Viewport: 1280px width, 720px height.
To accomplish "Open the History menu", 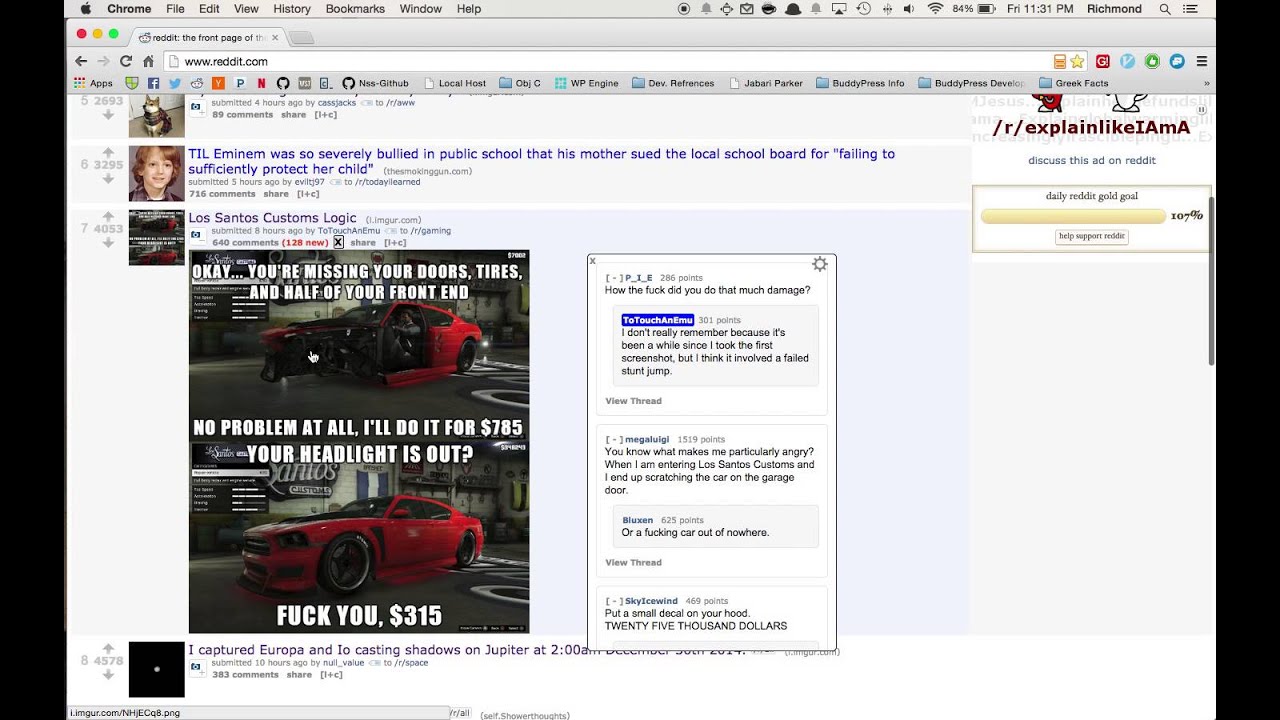I will [x=292, y=8].
